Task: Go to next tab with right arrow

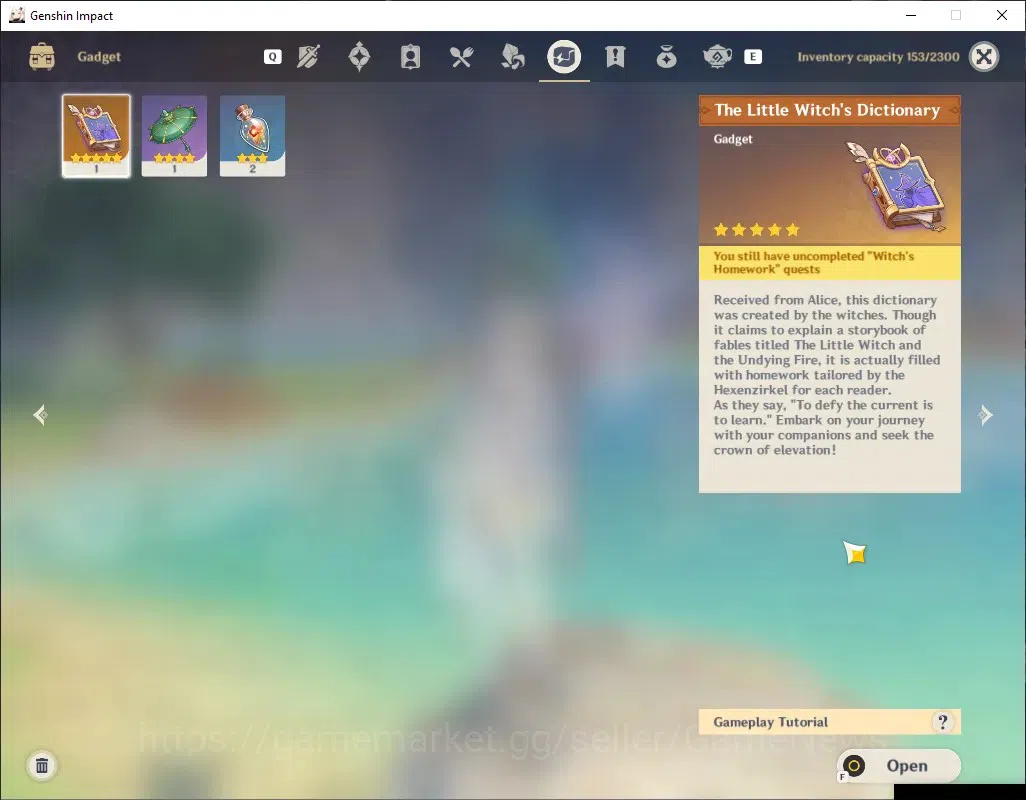Action: pos(985,415)
